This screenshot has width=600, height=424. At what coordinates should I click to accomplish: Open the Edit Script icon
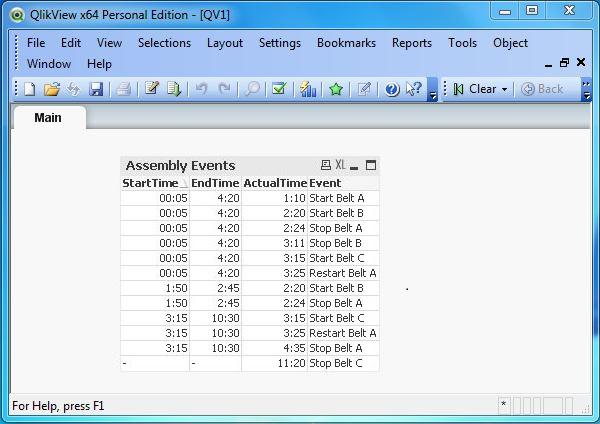coord(152,89)
